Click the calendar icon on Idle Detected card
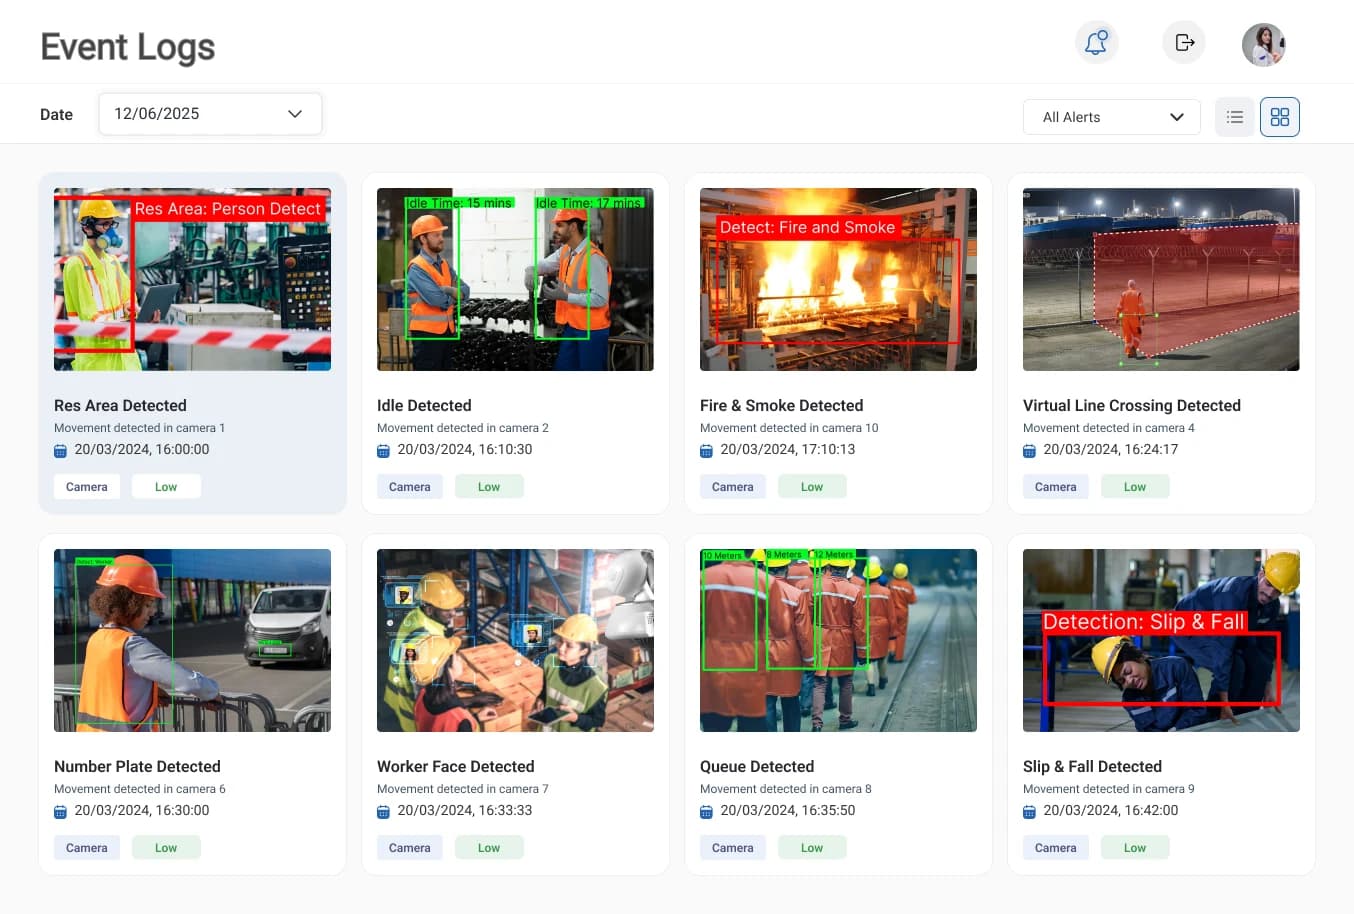Image resolution: width=1354 pixels, height=914 pixels. click(x=383, y=450)
